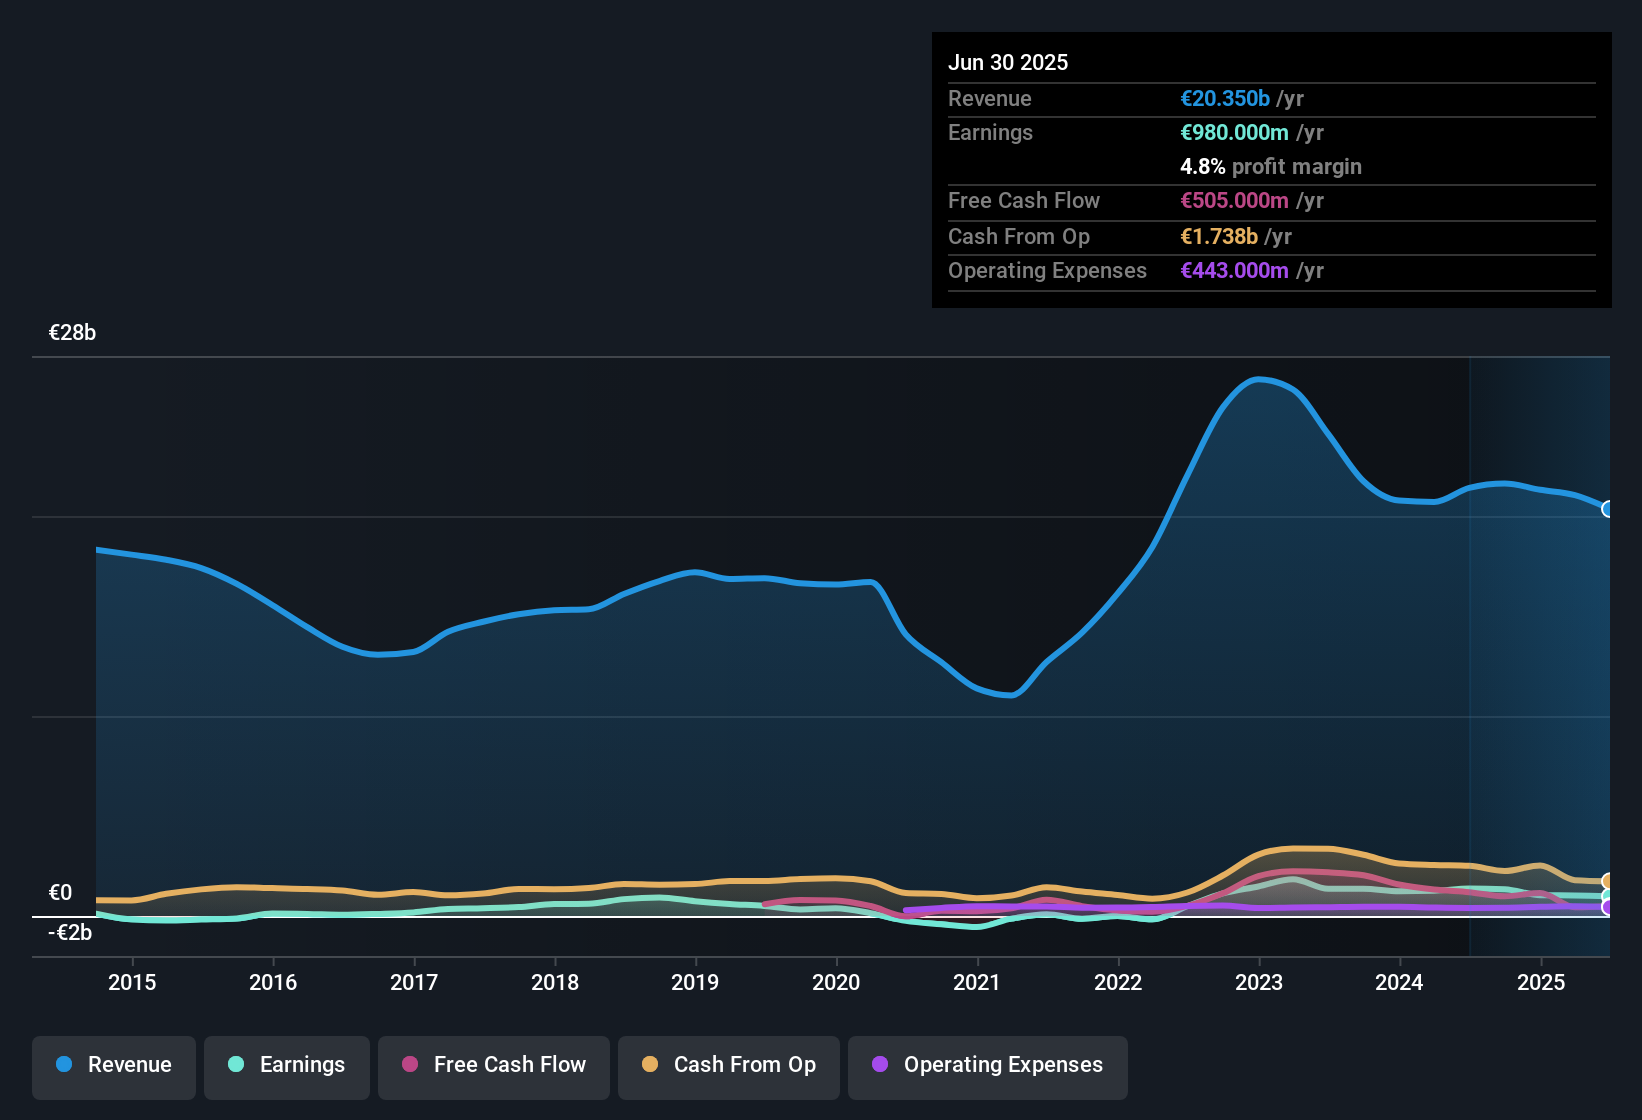Click the €28b y-axis label
The height and width of the screenshot is (1120, 1642).
coord(72,333)
